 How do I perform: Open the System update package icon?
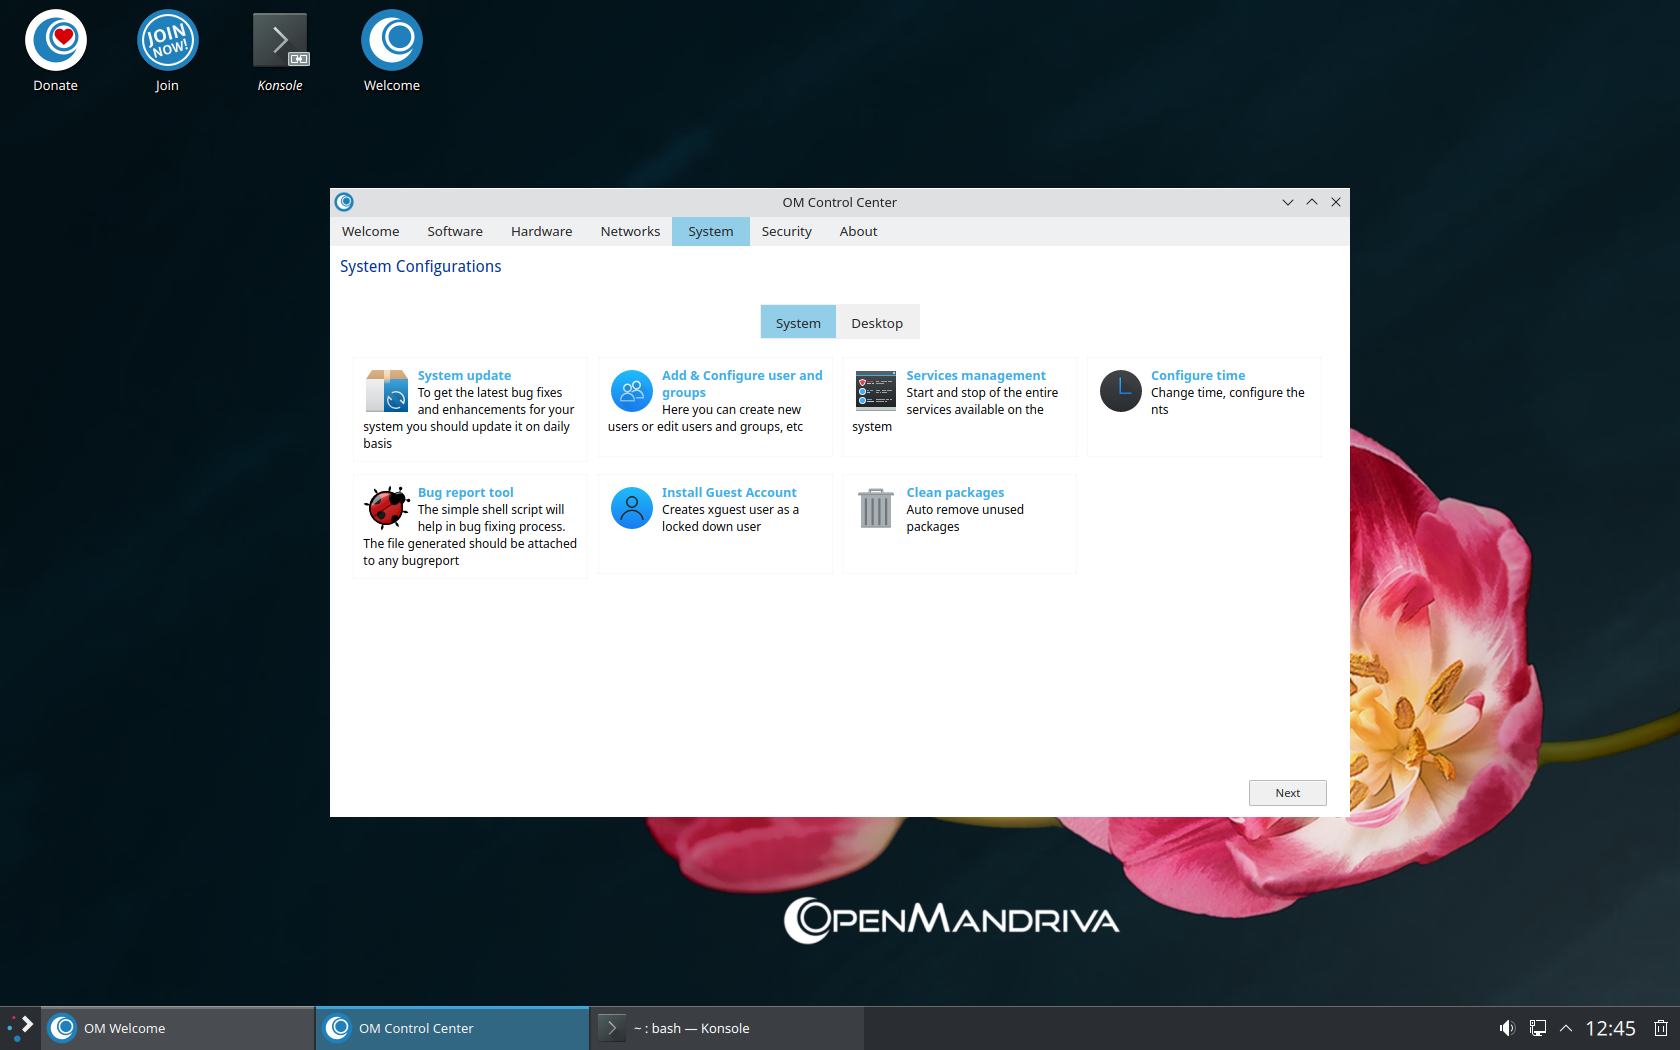coord(387,391)
